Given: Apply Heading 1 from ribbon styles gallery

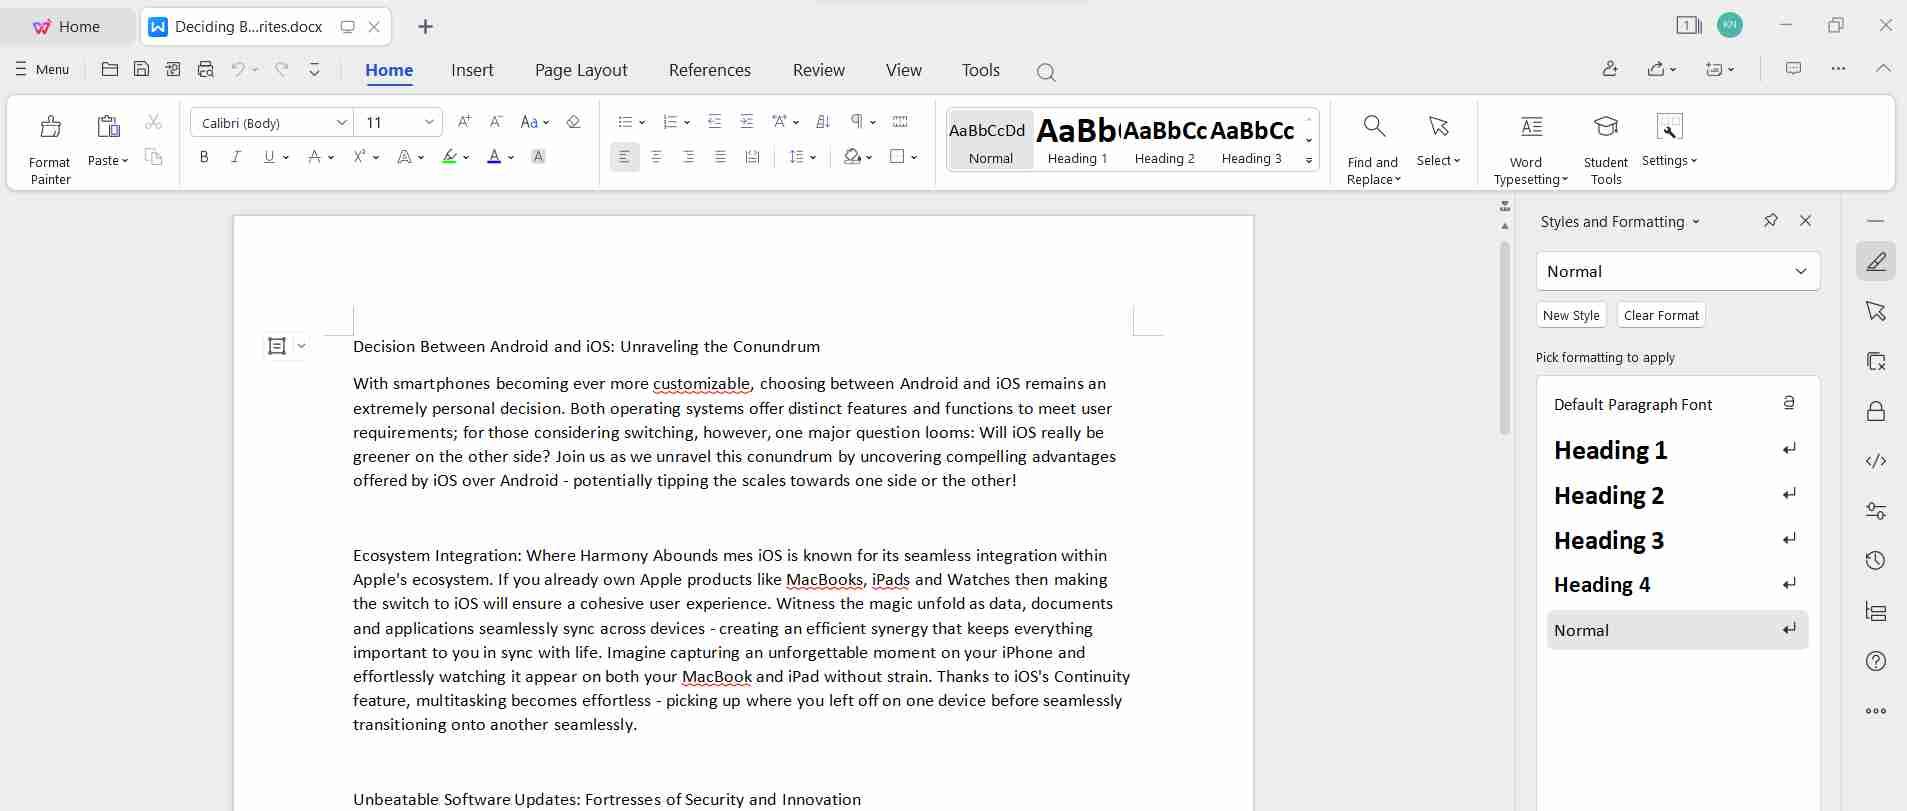Looking at the screenshot, I should click(x=1077, y=139).
